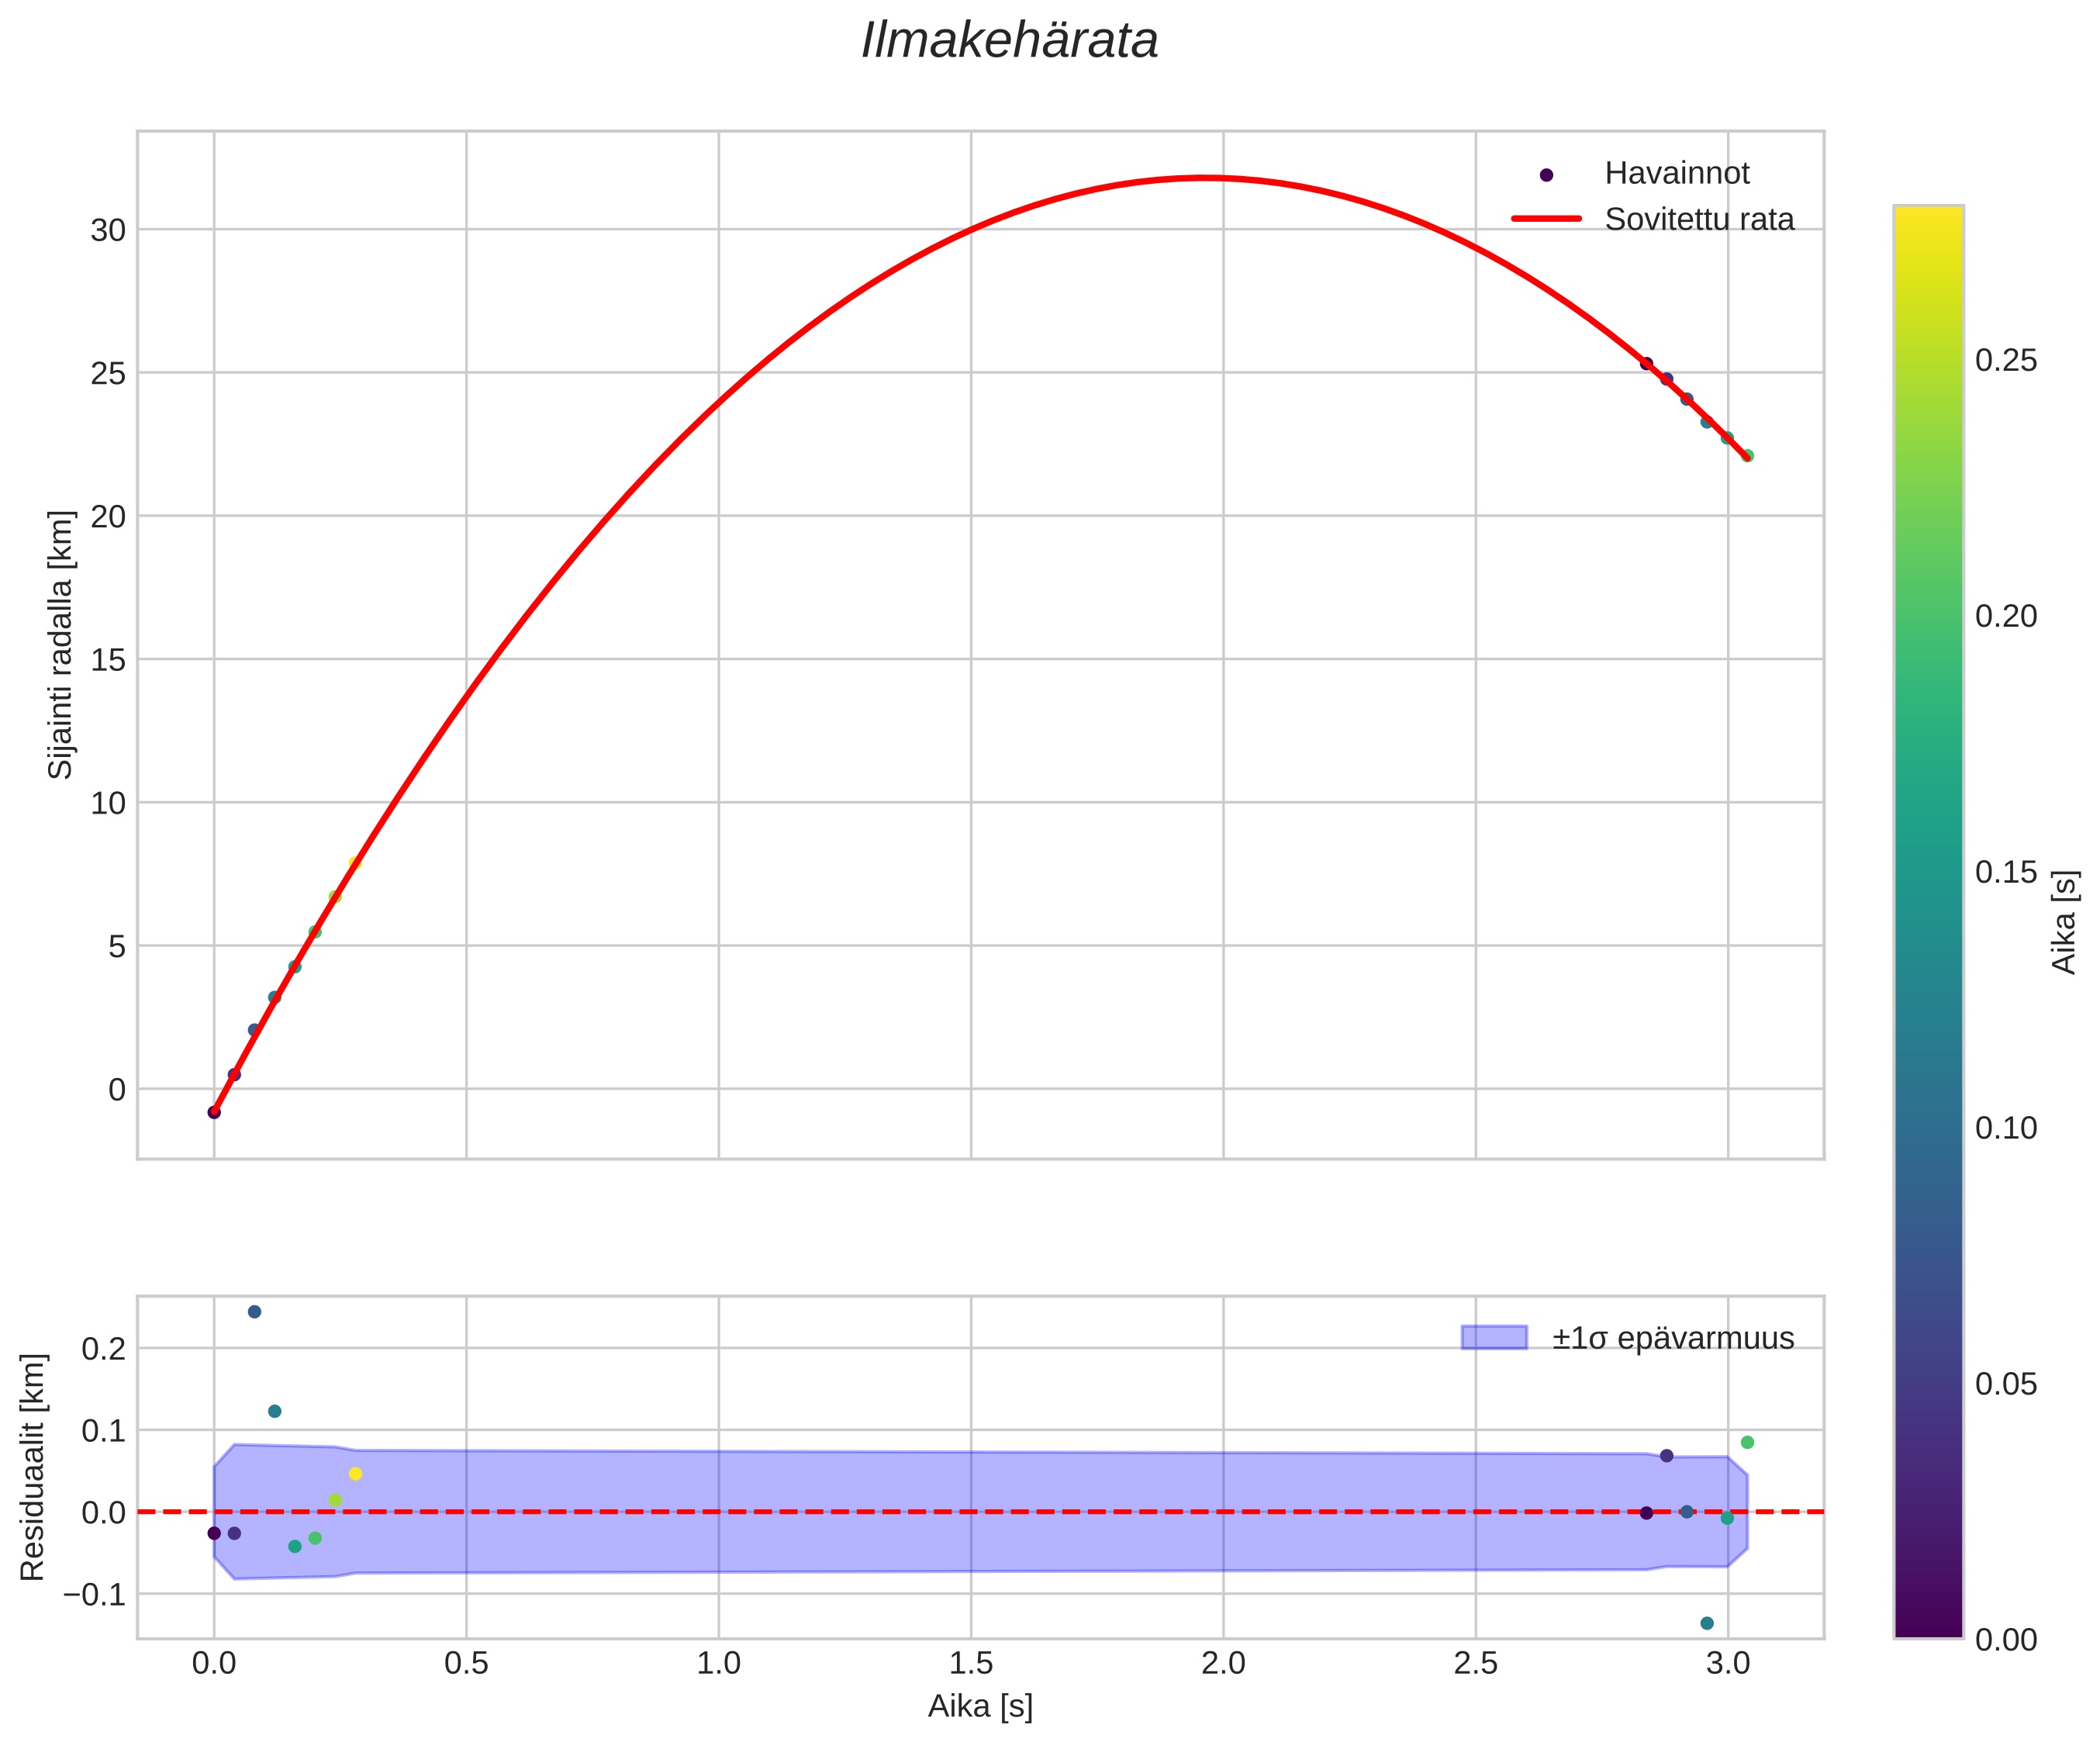Click the Havainnot legend marker dot
Viewport: 2100px width, 1742px height.
(x=1547, y=175)
